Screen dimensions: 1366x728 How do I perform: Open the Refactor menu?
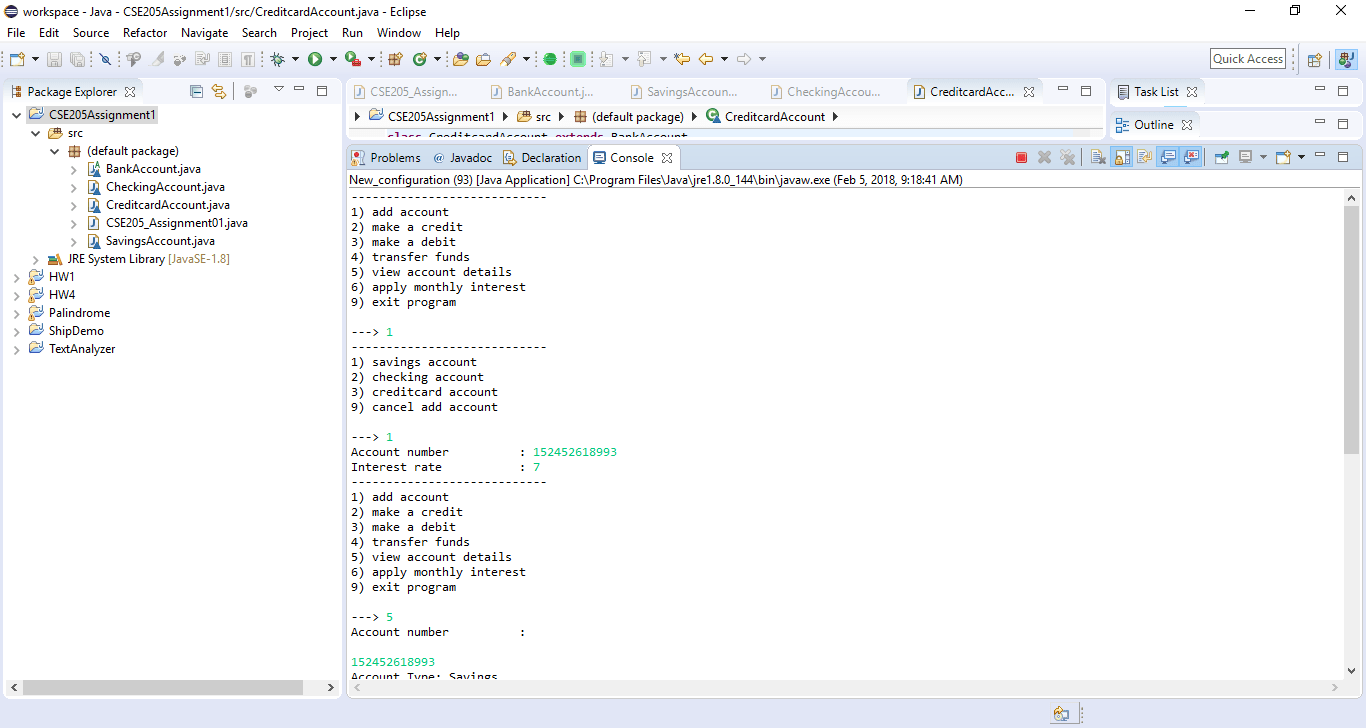145,33
